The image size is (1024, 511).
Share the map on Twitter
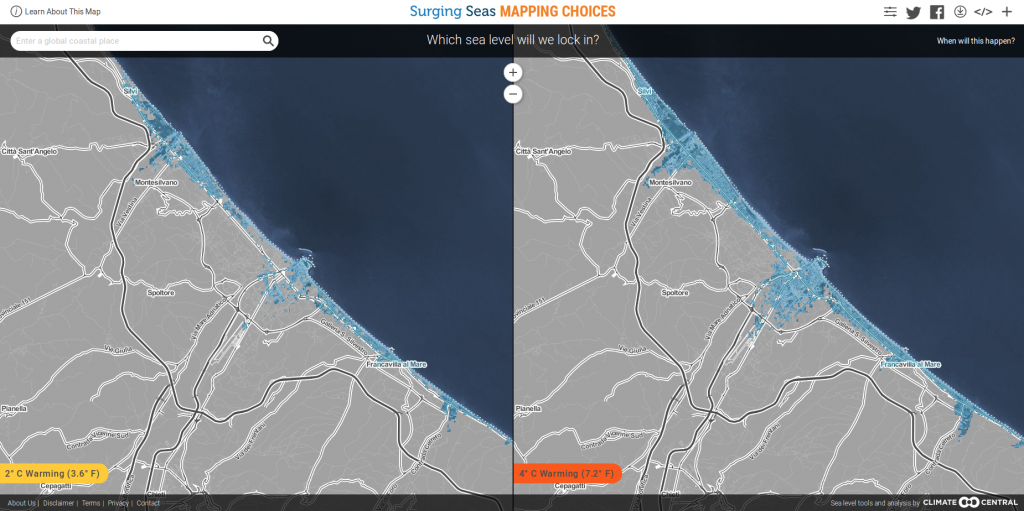point(913,12)
